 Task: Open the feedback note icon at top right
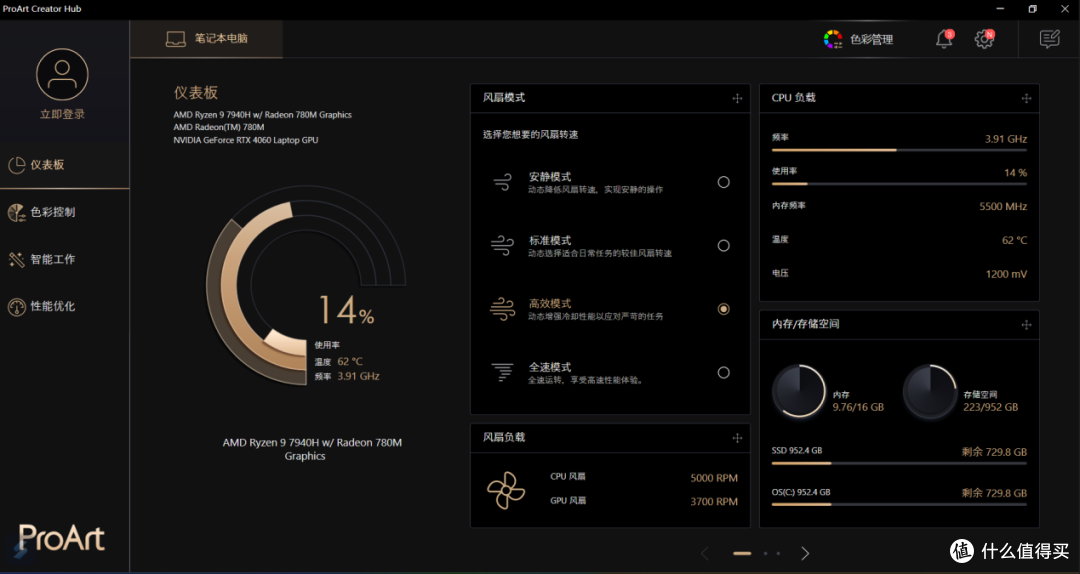(x=1050, y=39)
